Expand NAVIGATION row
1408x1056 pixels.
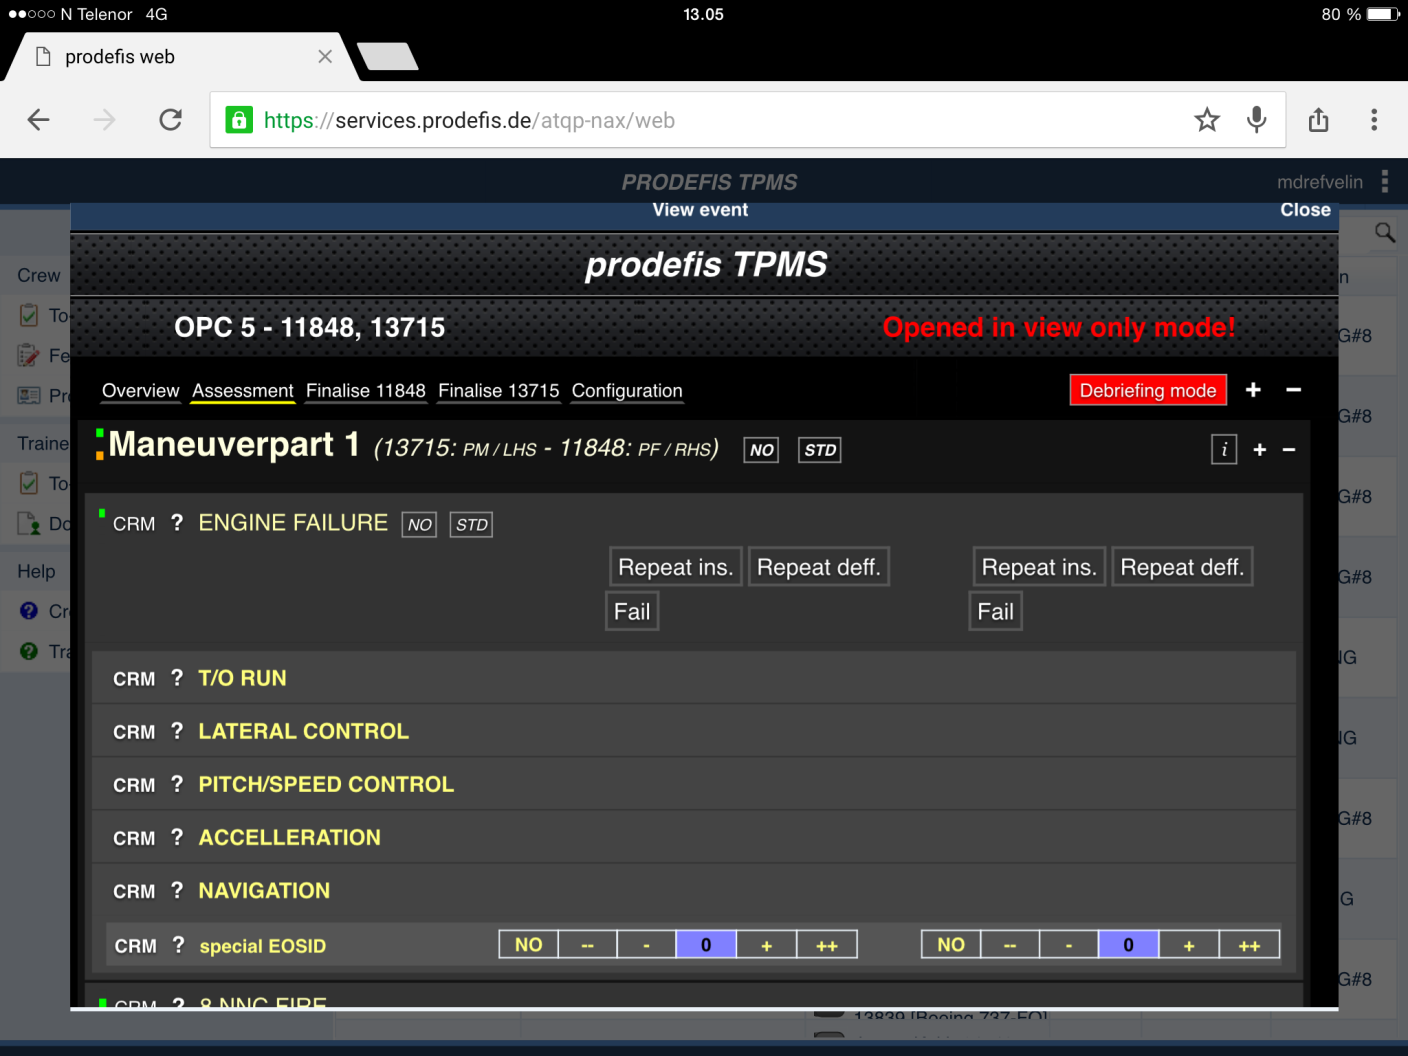pos(694,890)
